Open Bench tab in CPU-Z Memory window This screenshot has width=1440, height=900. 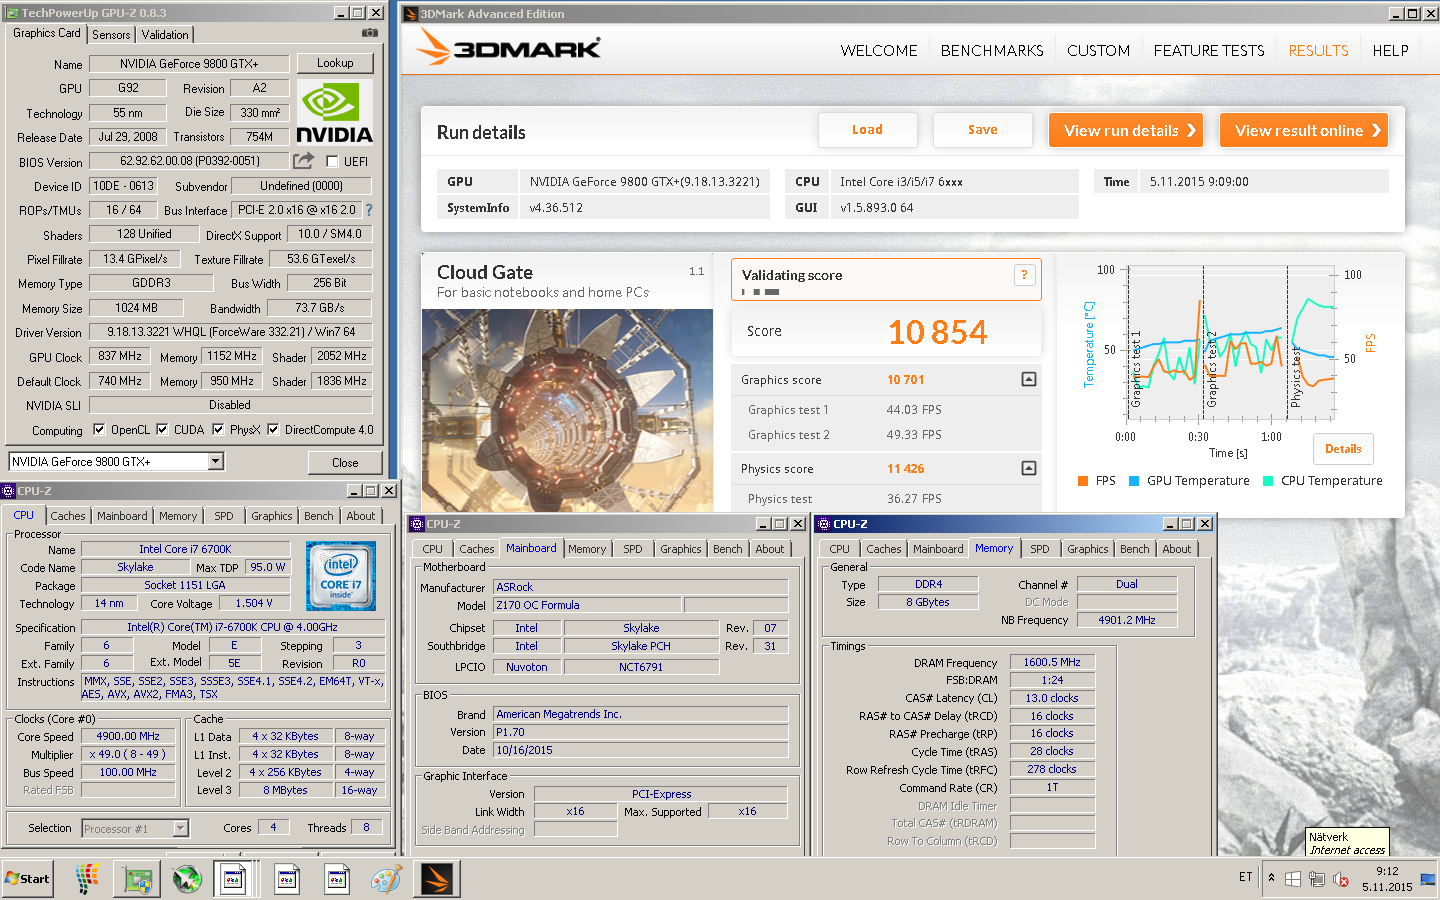pyautogui.click(x=1134, y=549)
